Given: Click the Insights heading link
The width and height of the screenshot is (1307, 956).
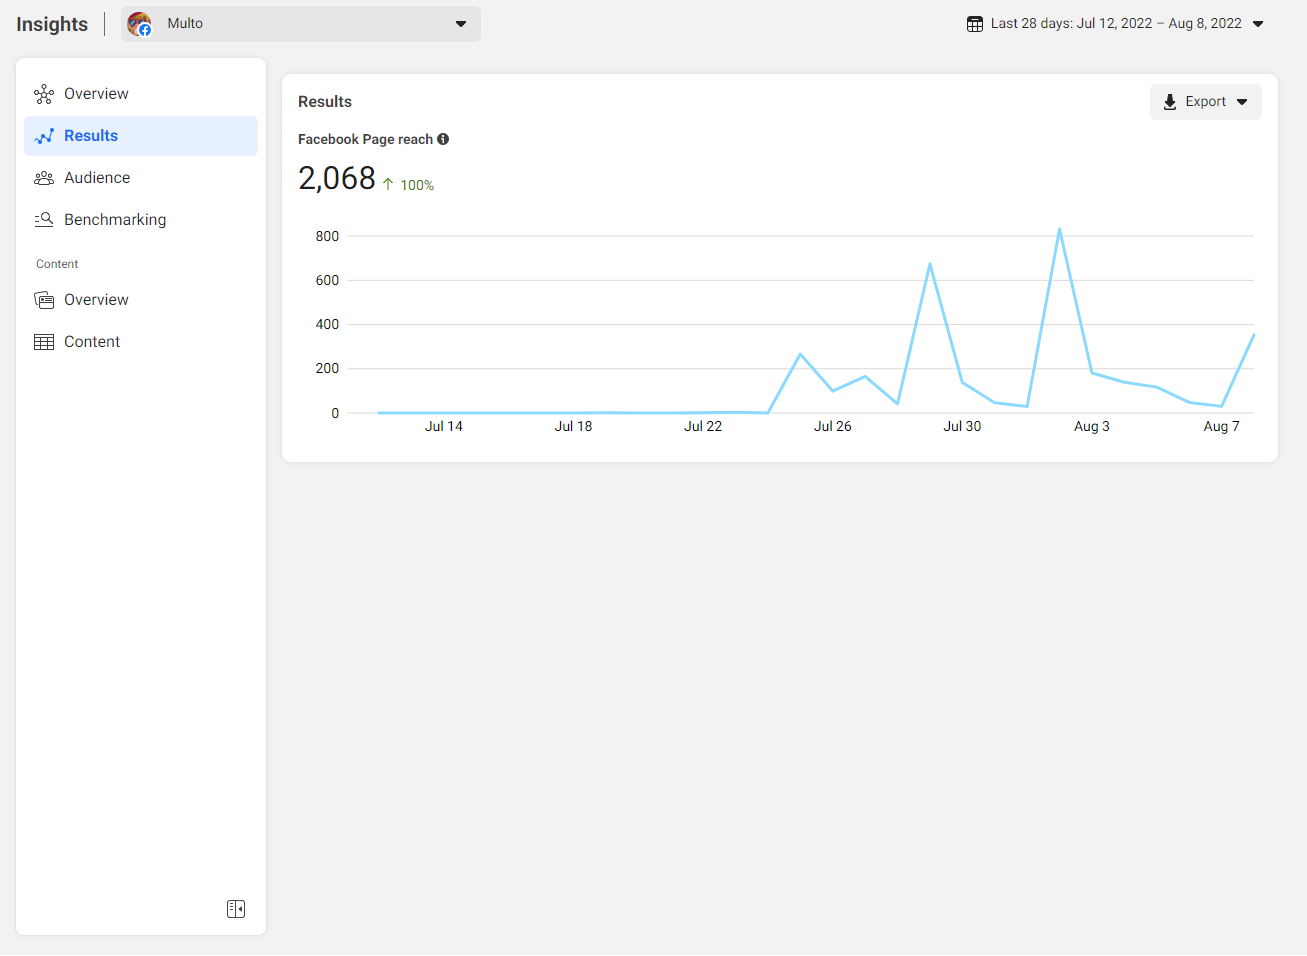Looking at the screenshot, I should [52, 24].
